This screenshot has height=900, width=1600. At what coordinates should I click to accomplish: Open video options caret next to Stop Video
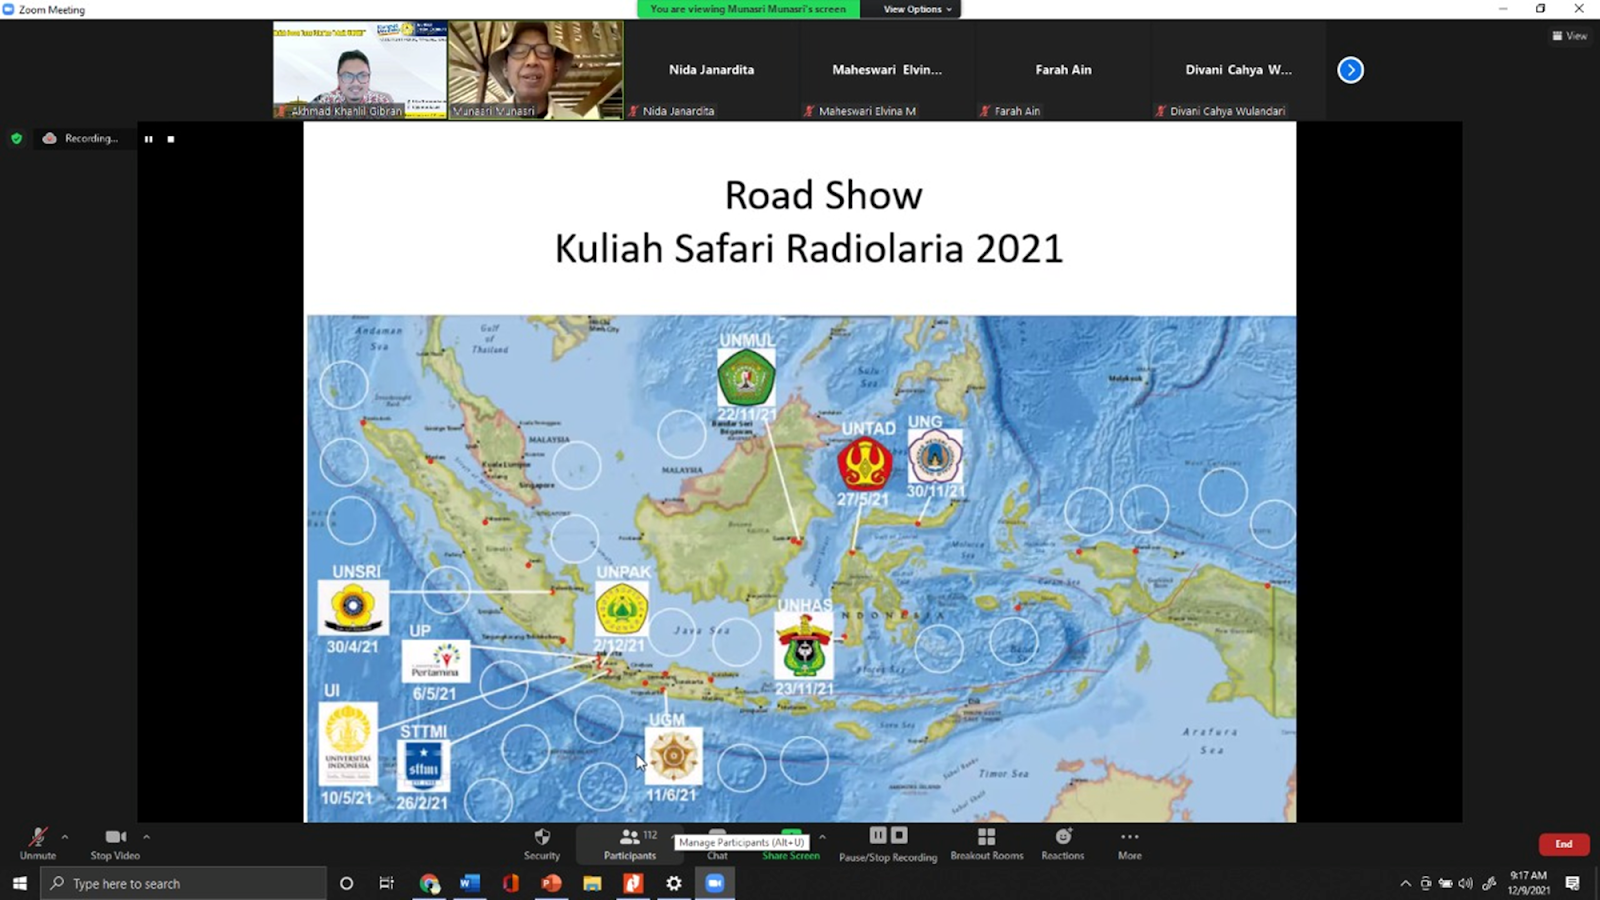point(146,837)
